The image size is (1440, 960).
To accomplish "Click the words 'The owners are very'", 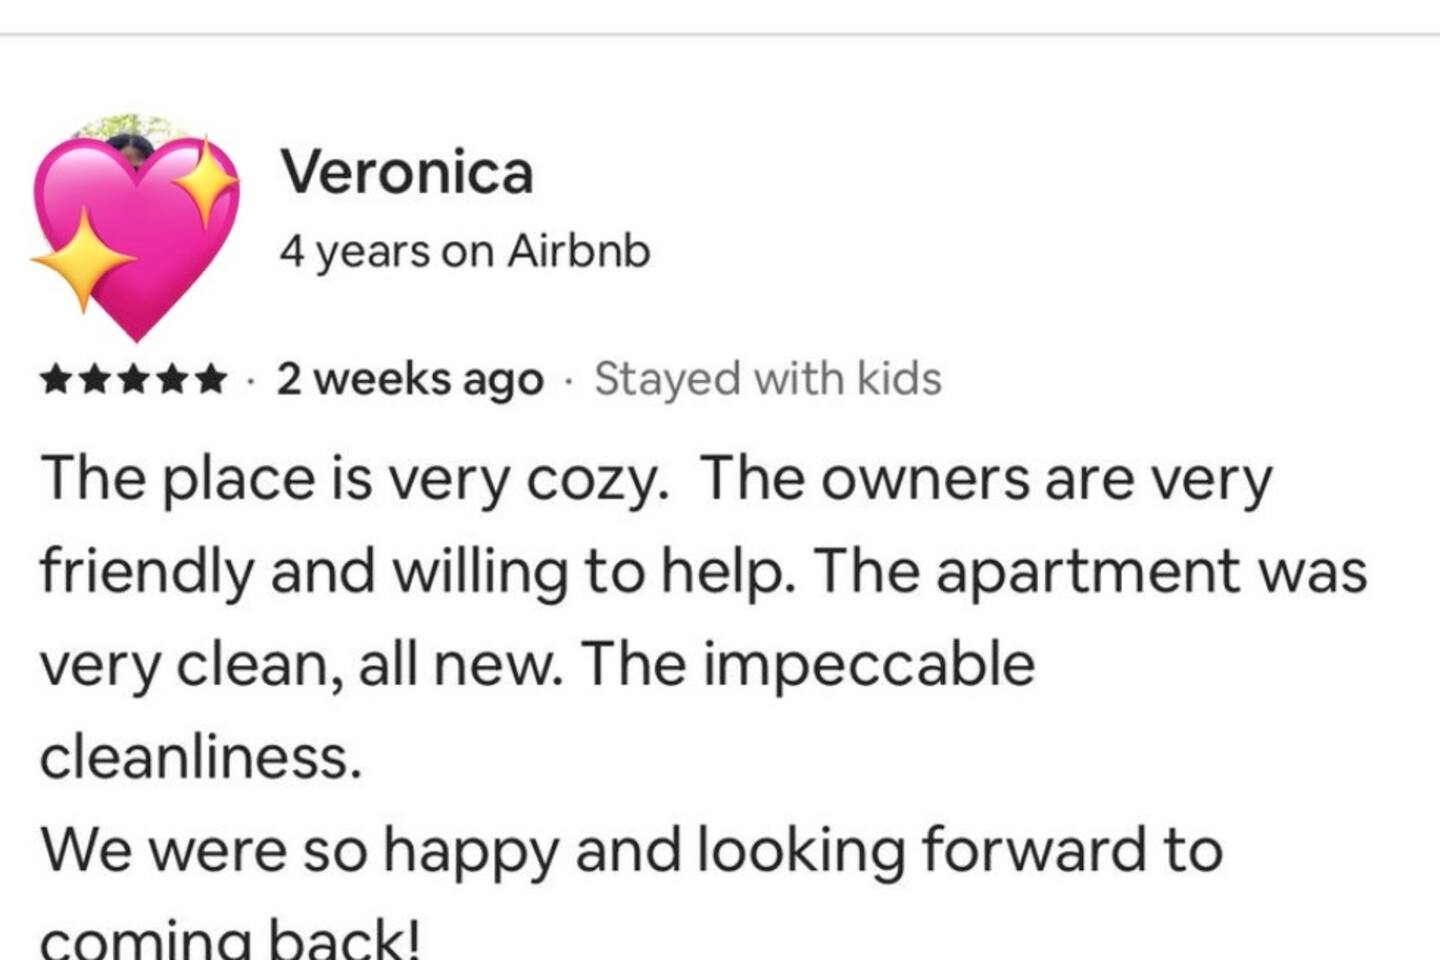I will [x=986, y=479].
